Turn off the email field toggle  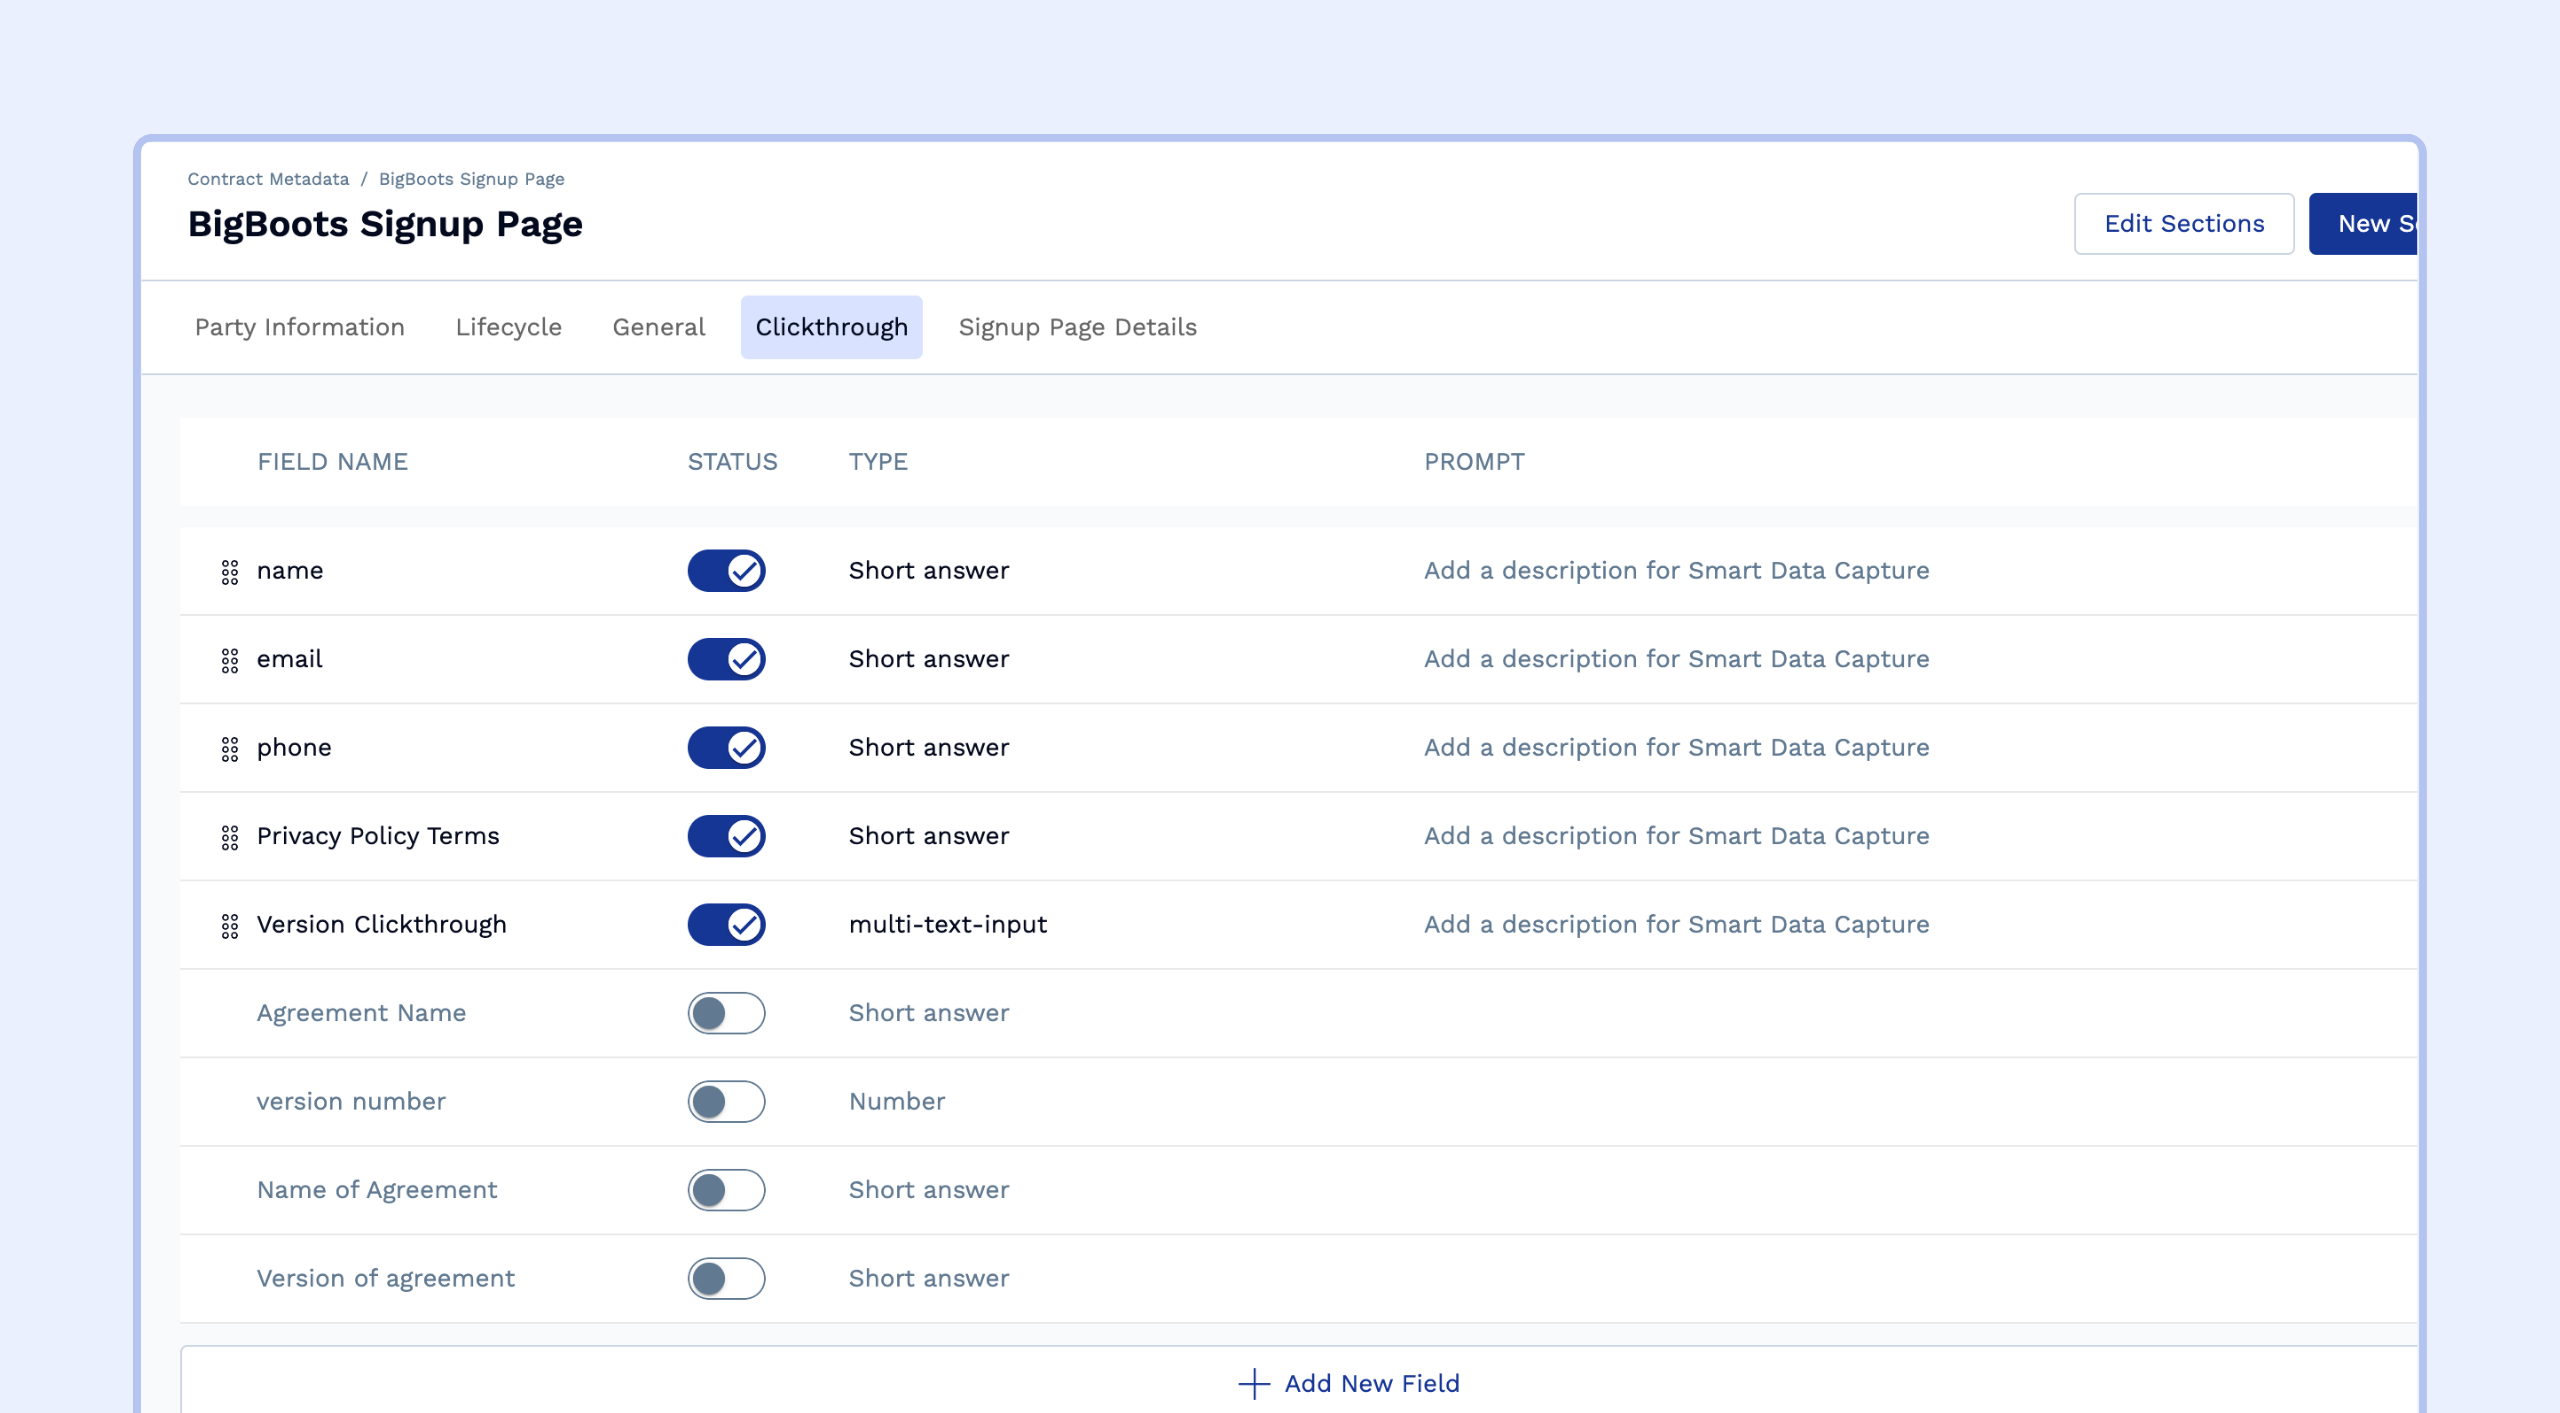point(726,659)
